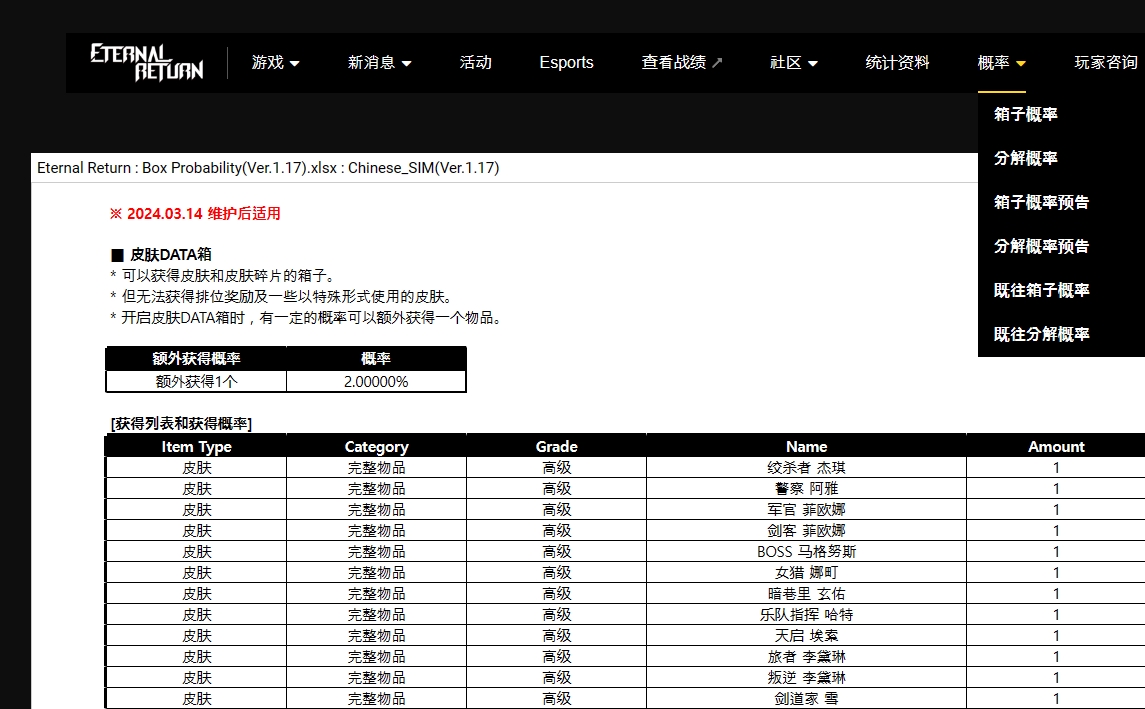Image resolution: width=1145 pixels, height=709 pixels.
Task: Click the amount 1 in 天启 埃索 row
Action: coord(1056,636)
